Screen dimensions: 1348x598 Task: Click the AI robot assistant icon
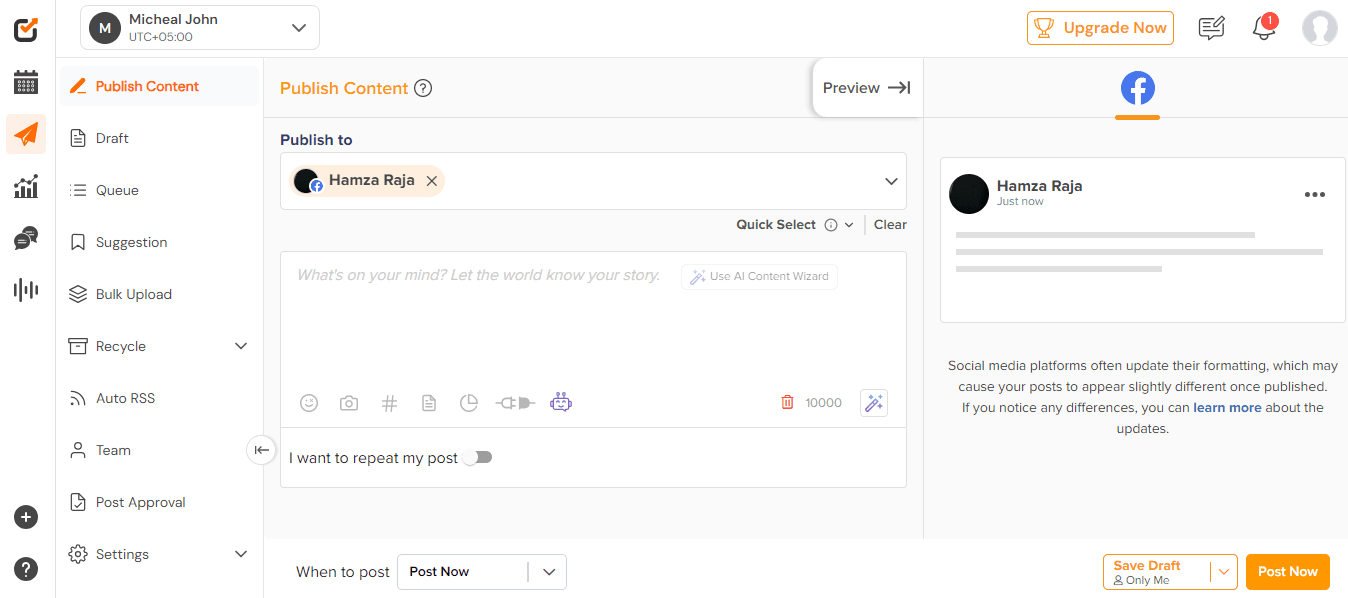[561, 403]
